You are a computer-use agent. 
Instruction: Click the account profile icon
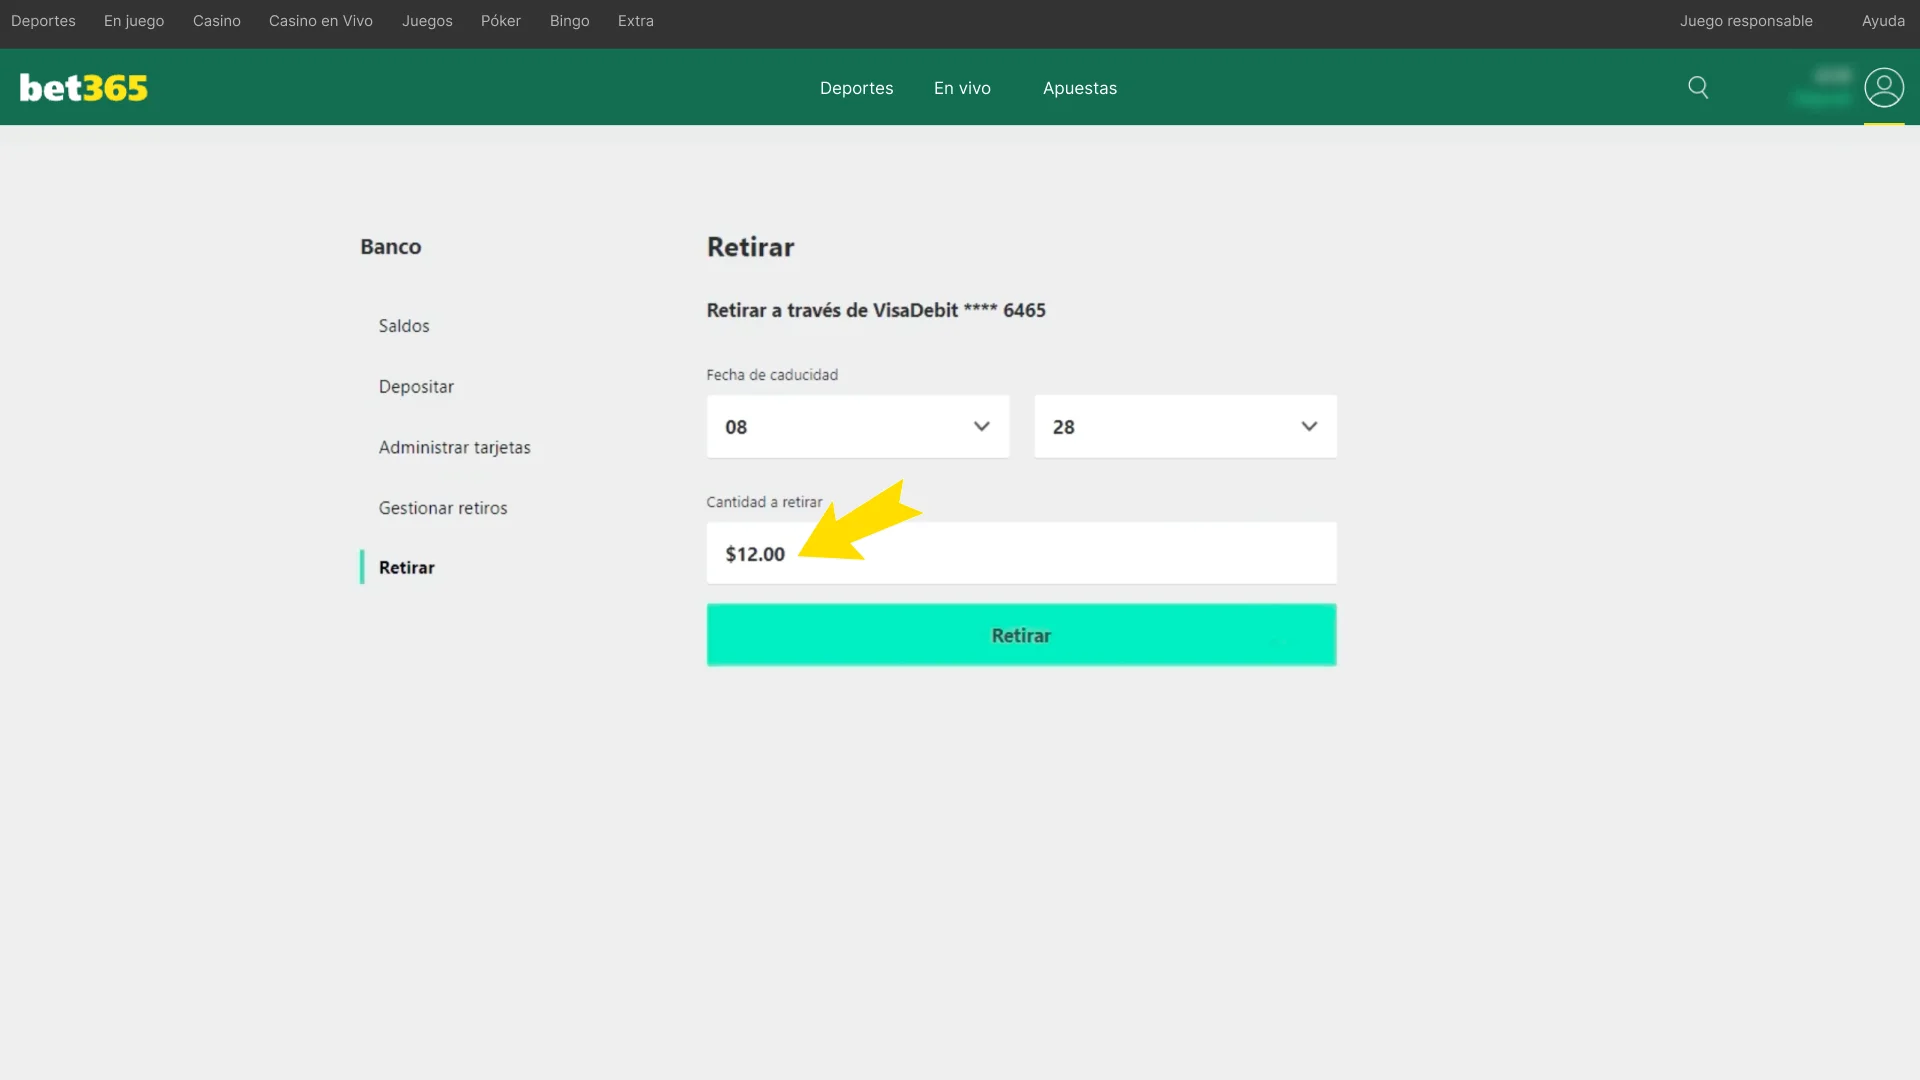tap(1884, 87)
